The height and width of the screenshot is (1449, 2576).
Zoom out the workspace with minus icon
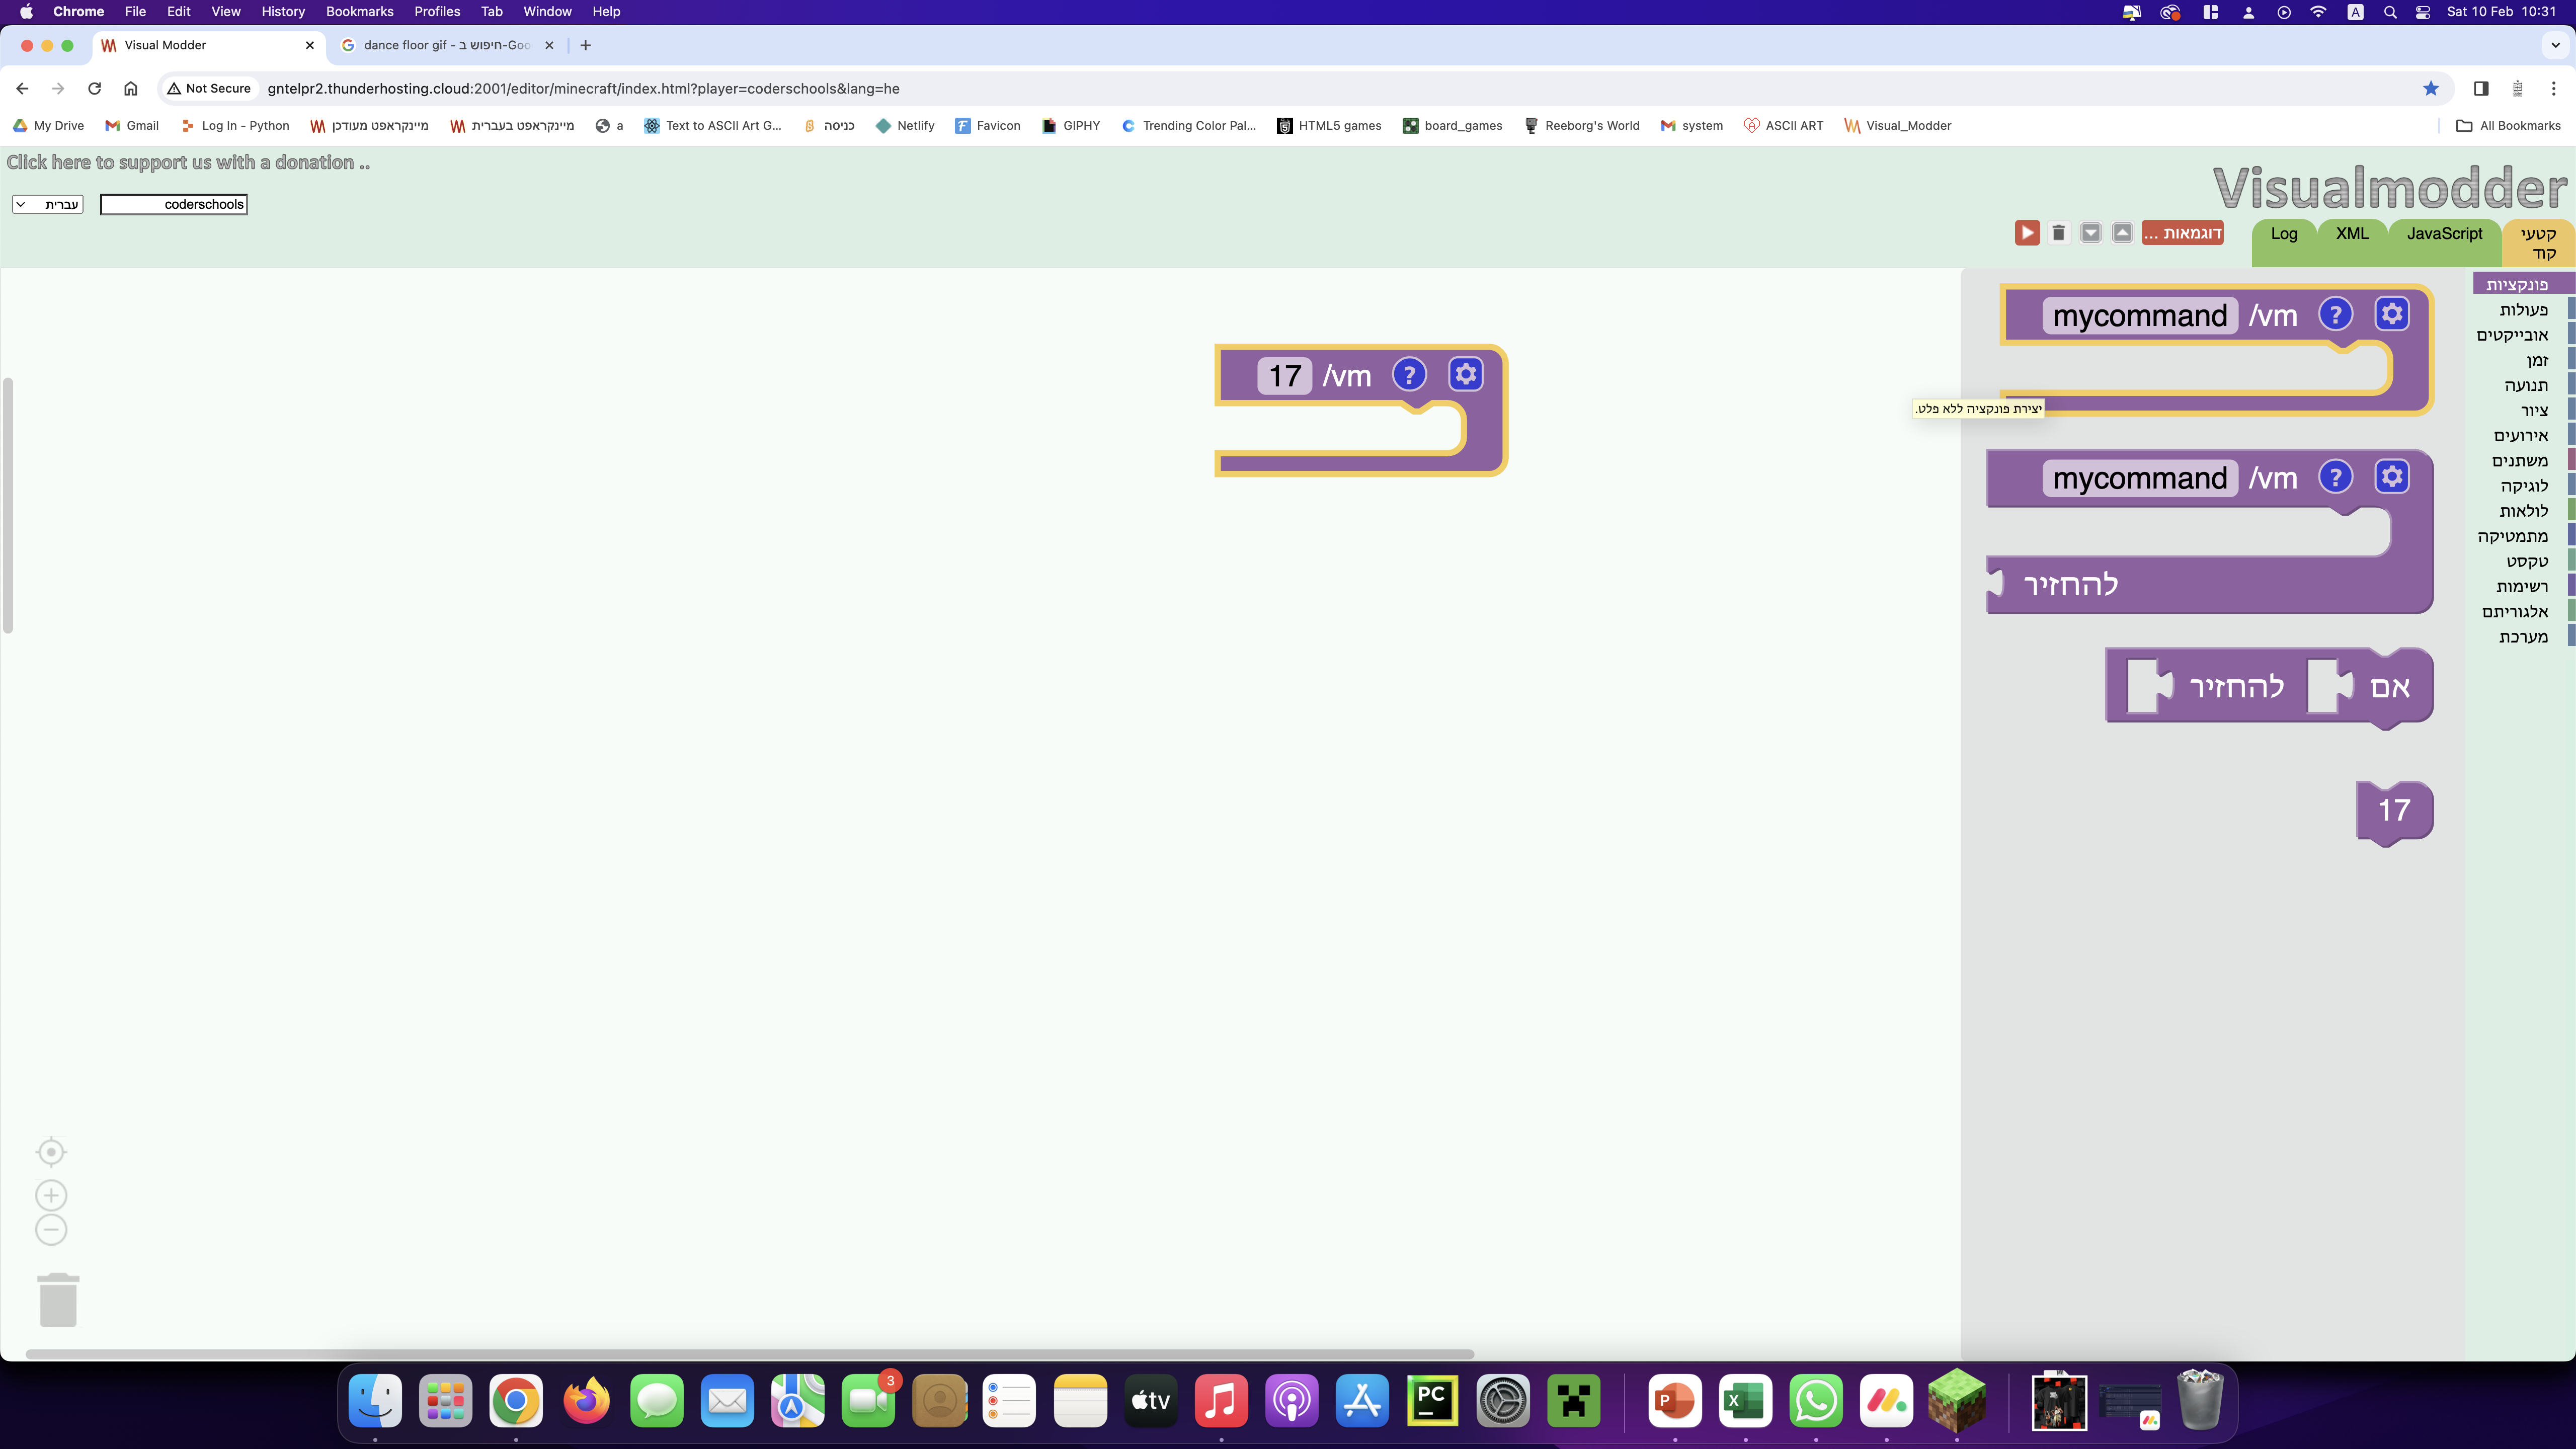click(x=51, y=1230)
